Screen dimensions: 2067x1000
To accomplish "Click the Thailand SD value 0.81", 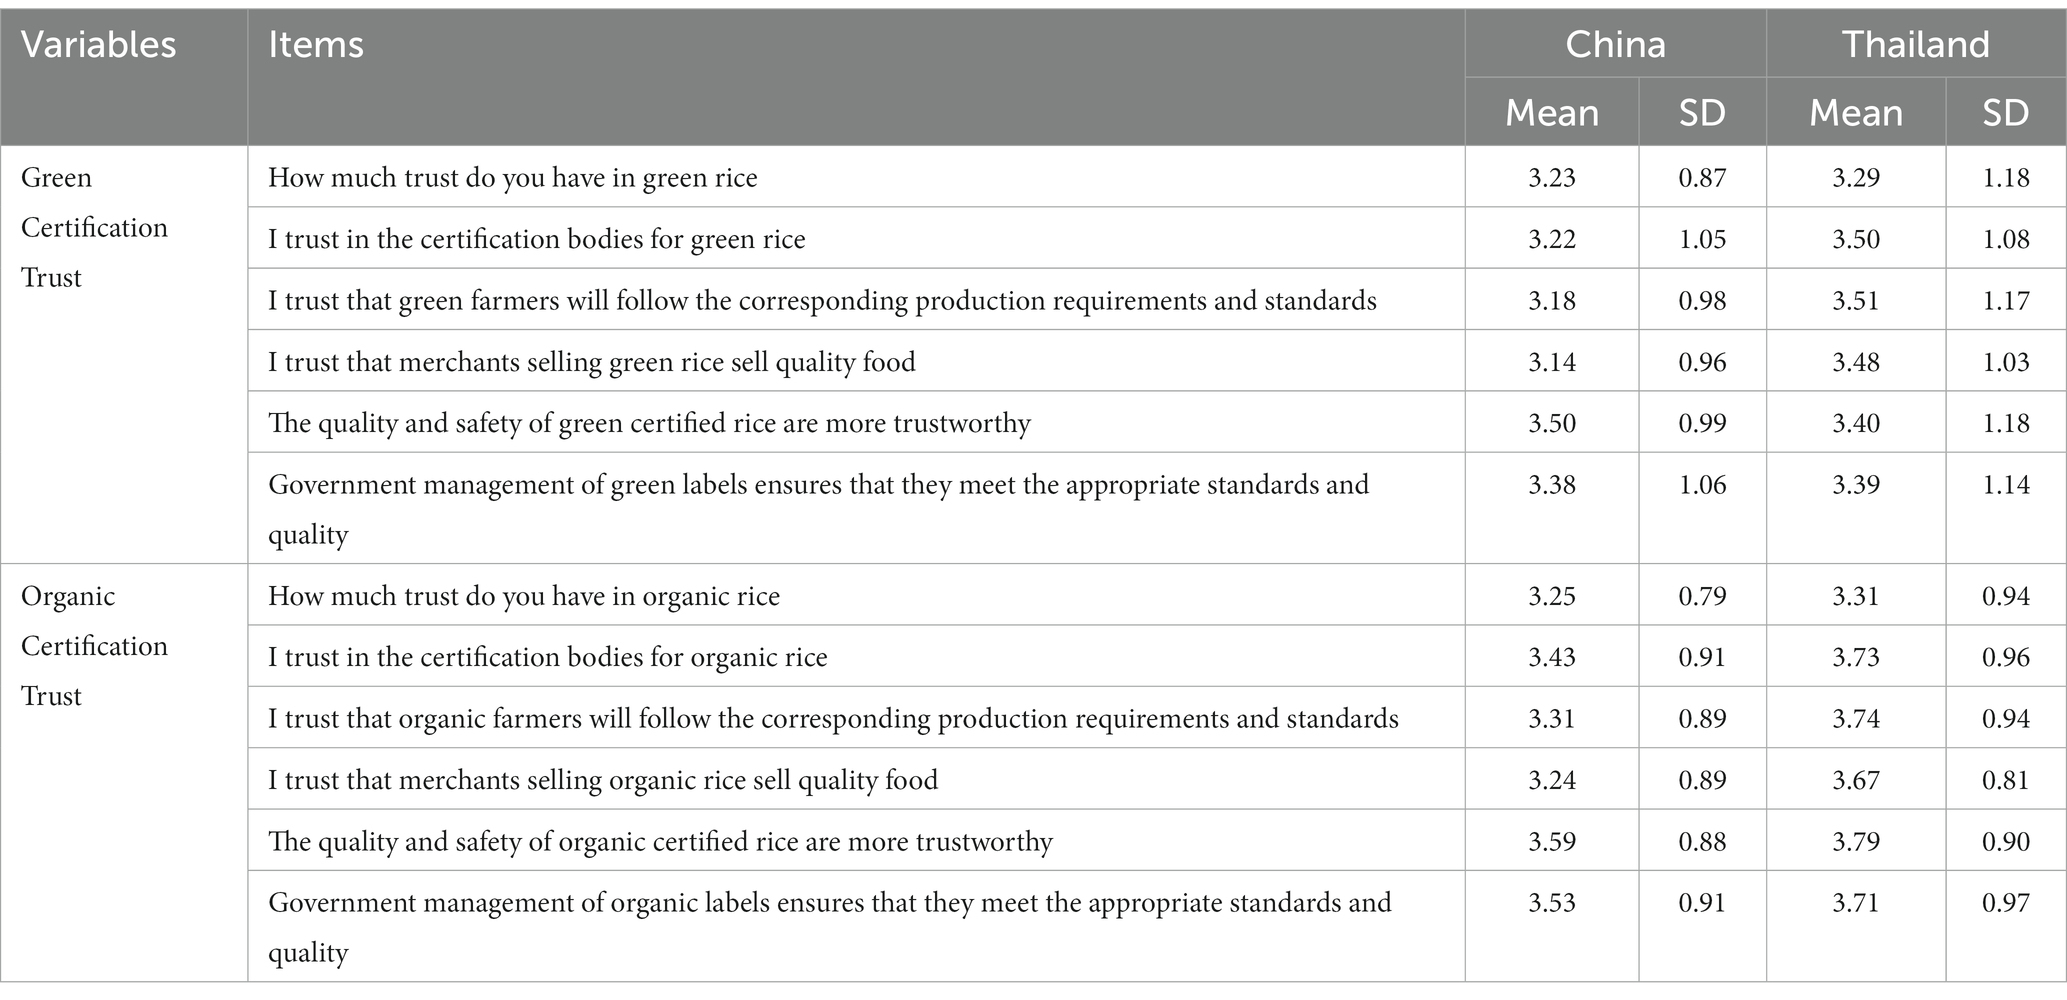I will click(x=2005, y=780).
